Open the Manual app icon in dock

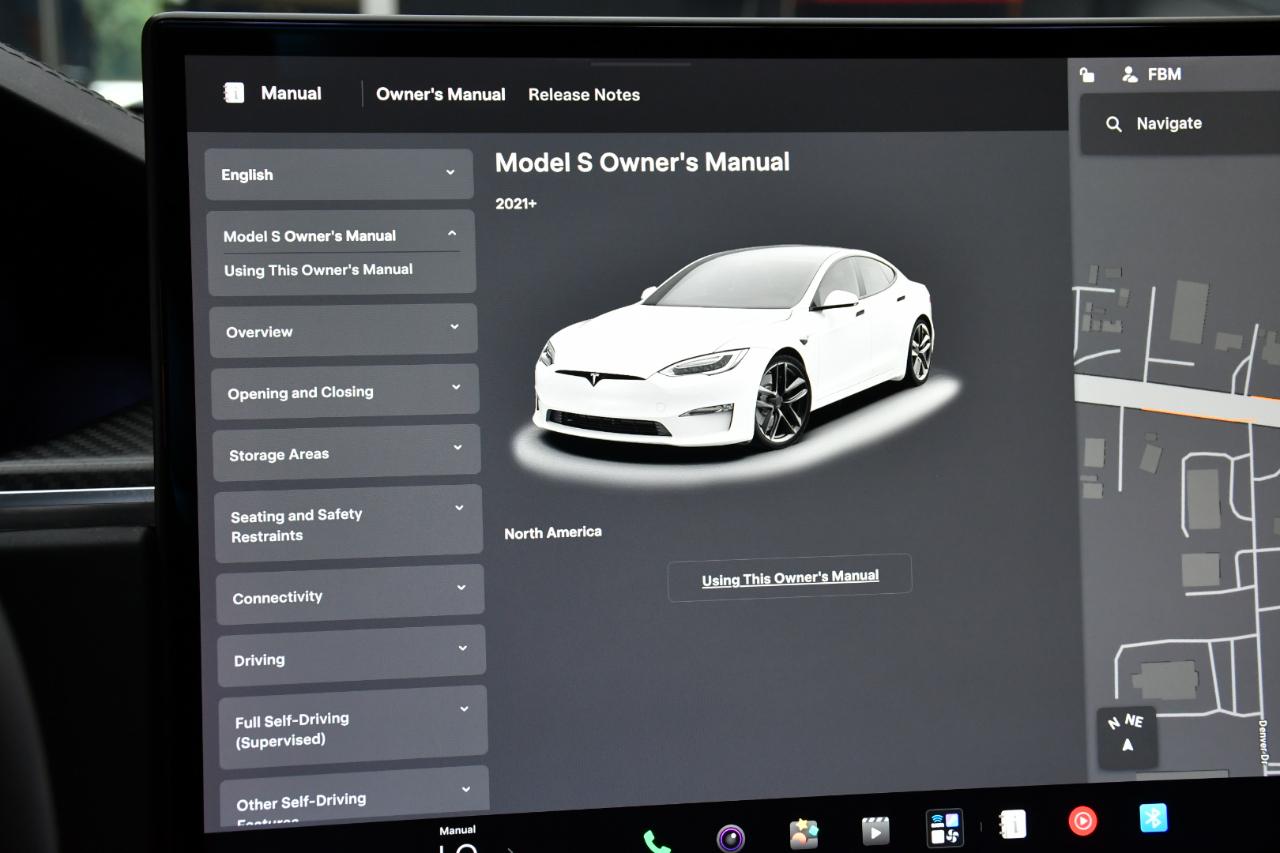(x=1012, y=824)
